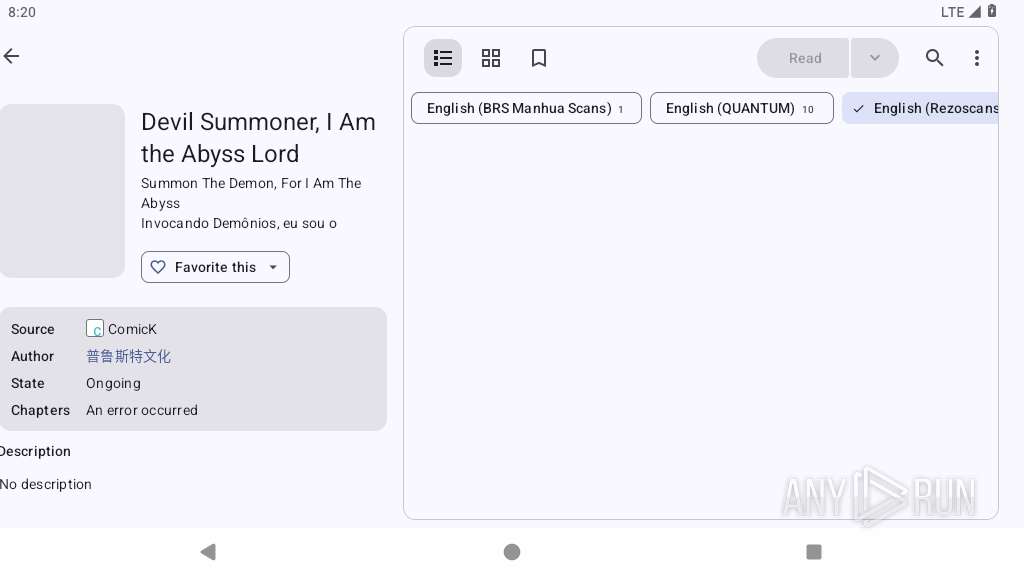Click the An error occurred text
1024x576 pixels.
142,410
